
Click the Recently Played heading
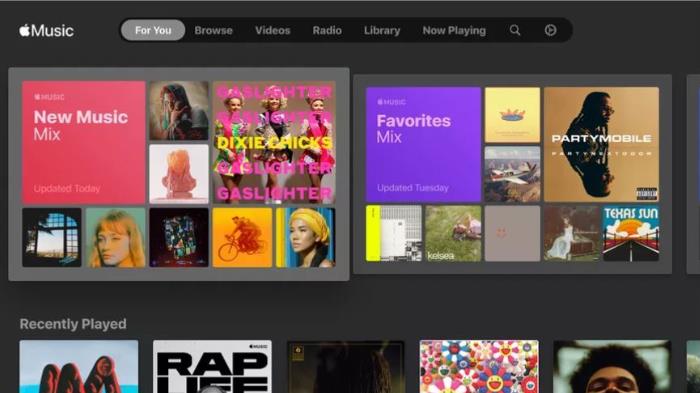pos(73,324)
